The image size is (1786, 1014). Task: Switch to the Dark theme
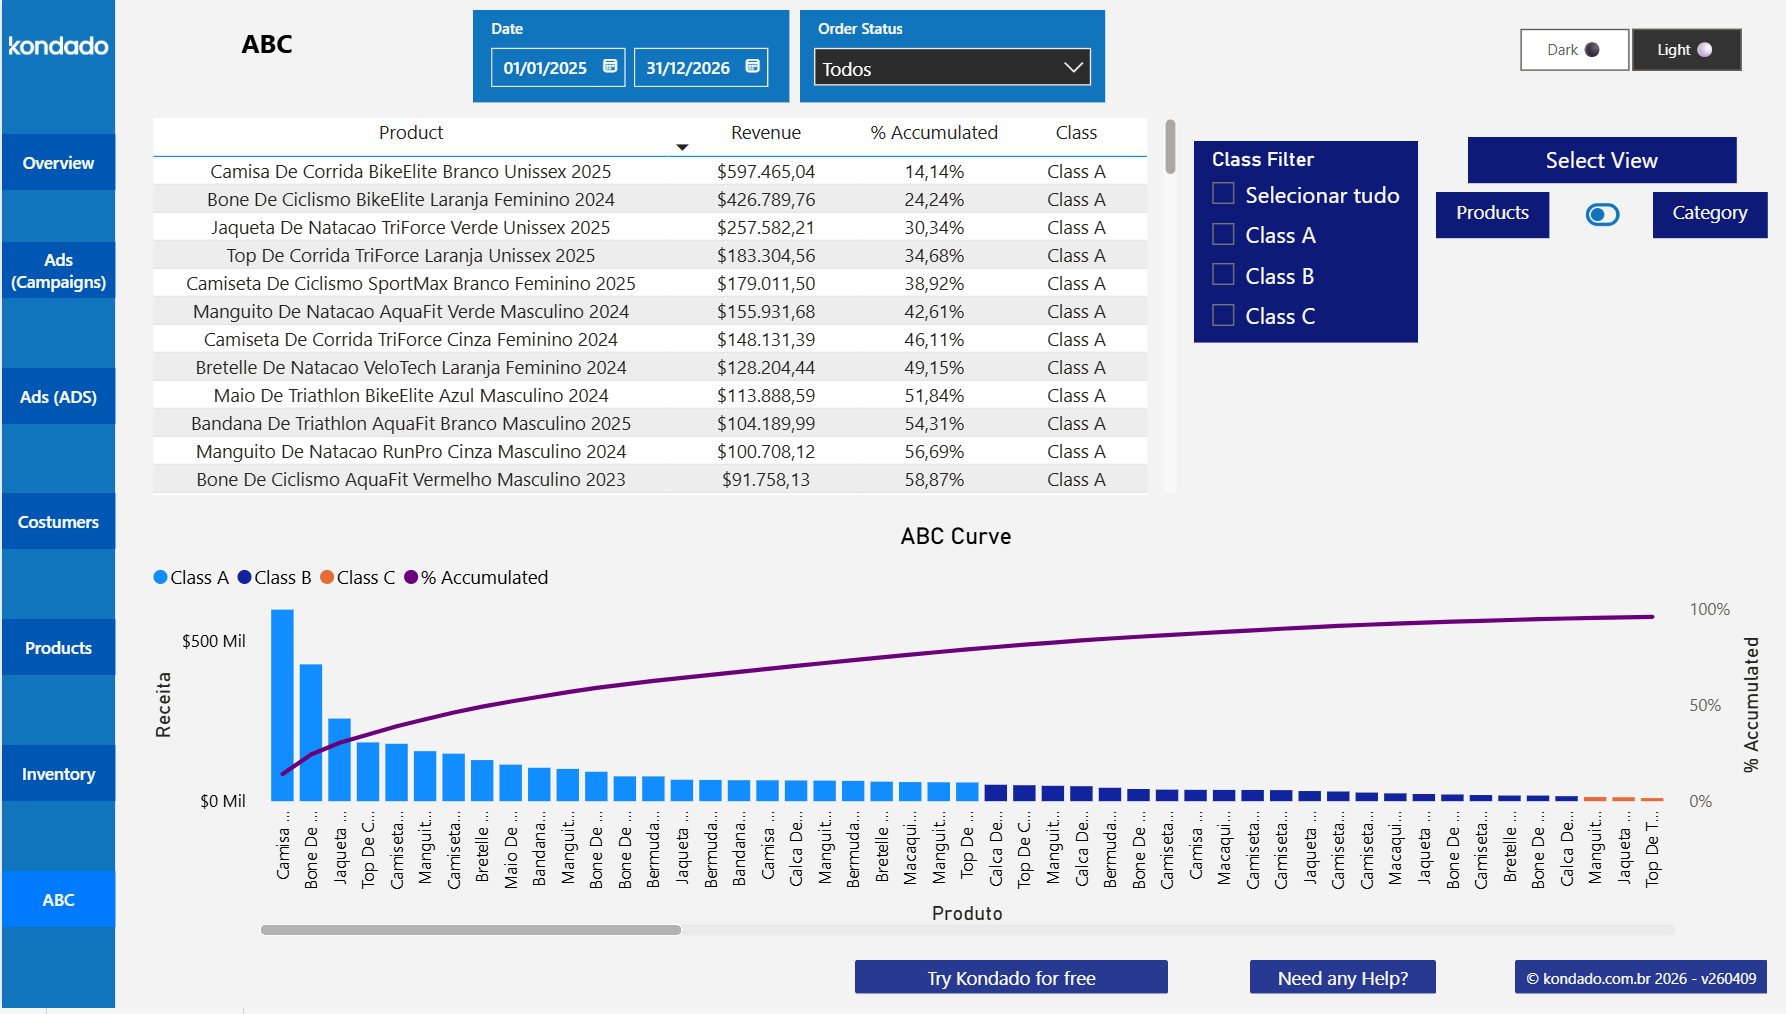pos(1573,49)
